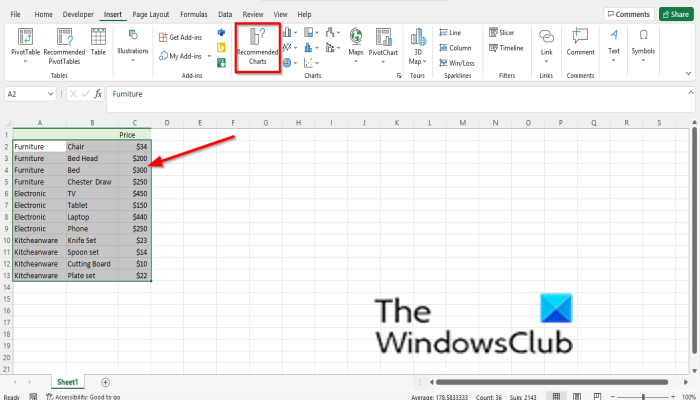Click zoom in plus button

673,396
